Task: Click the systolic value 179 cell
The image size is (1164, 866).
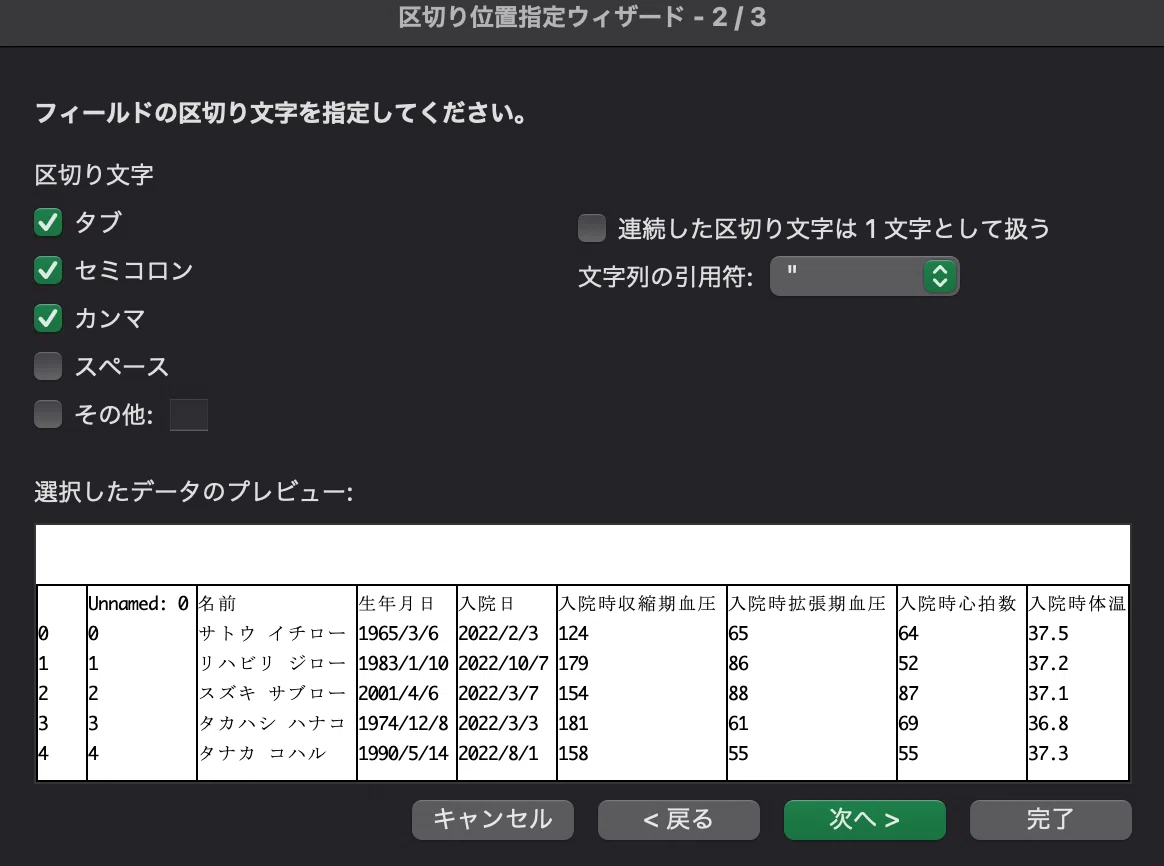Action: (x=573, y=663)
